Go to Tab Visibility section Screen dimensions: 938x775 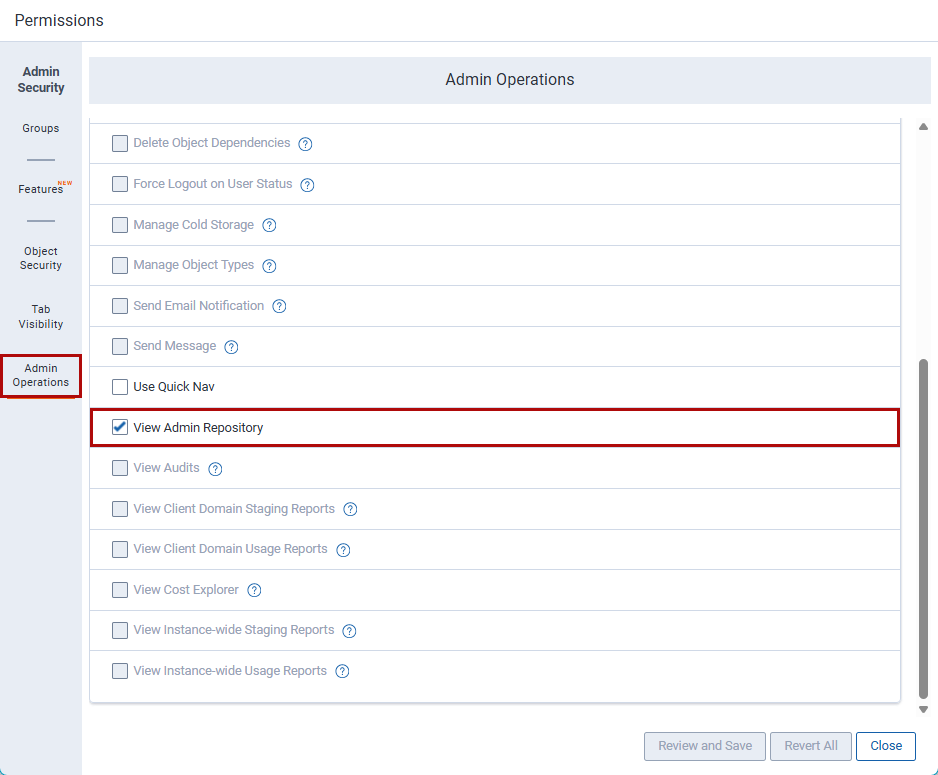[x=41, y=317]
